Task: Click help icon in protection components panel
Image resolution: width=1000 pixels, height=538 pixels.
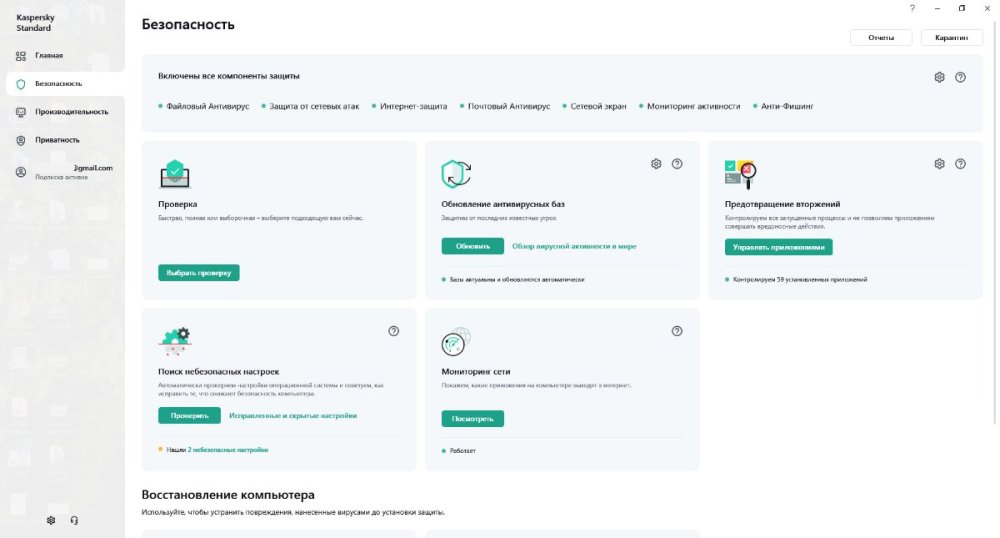Action: point(960,77)
